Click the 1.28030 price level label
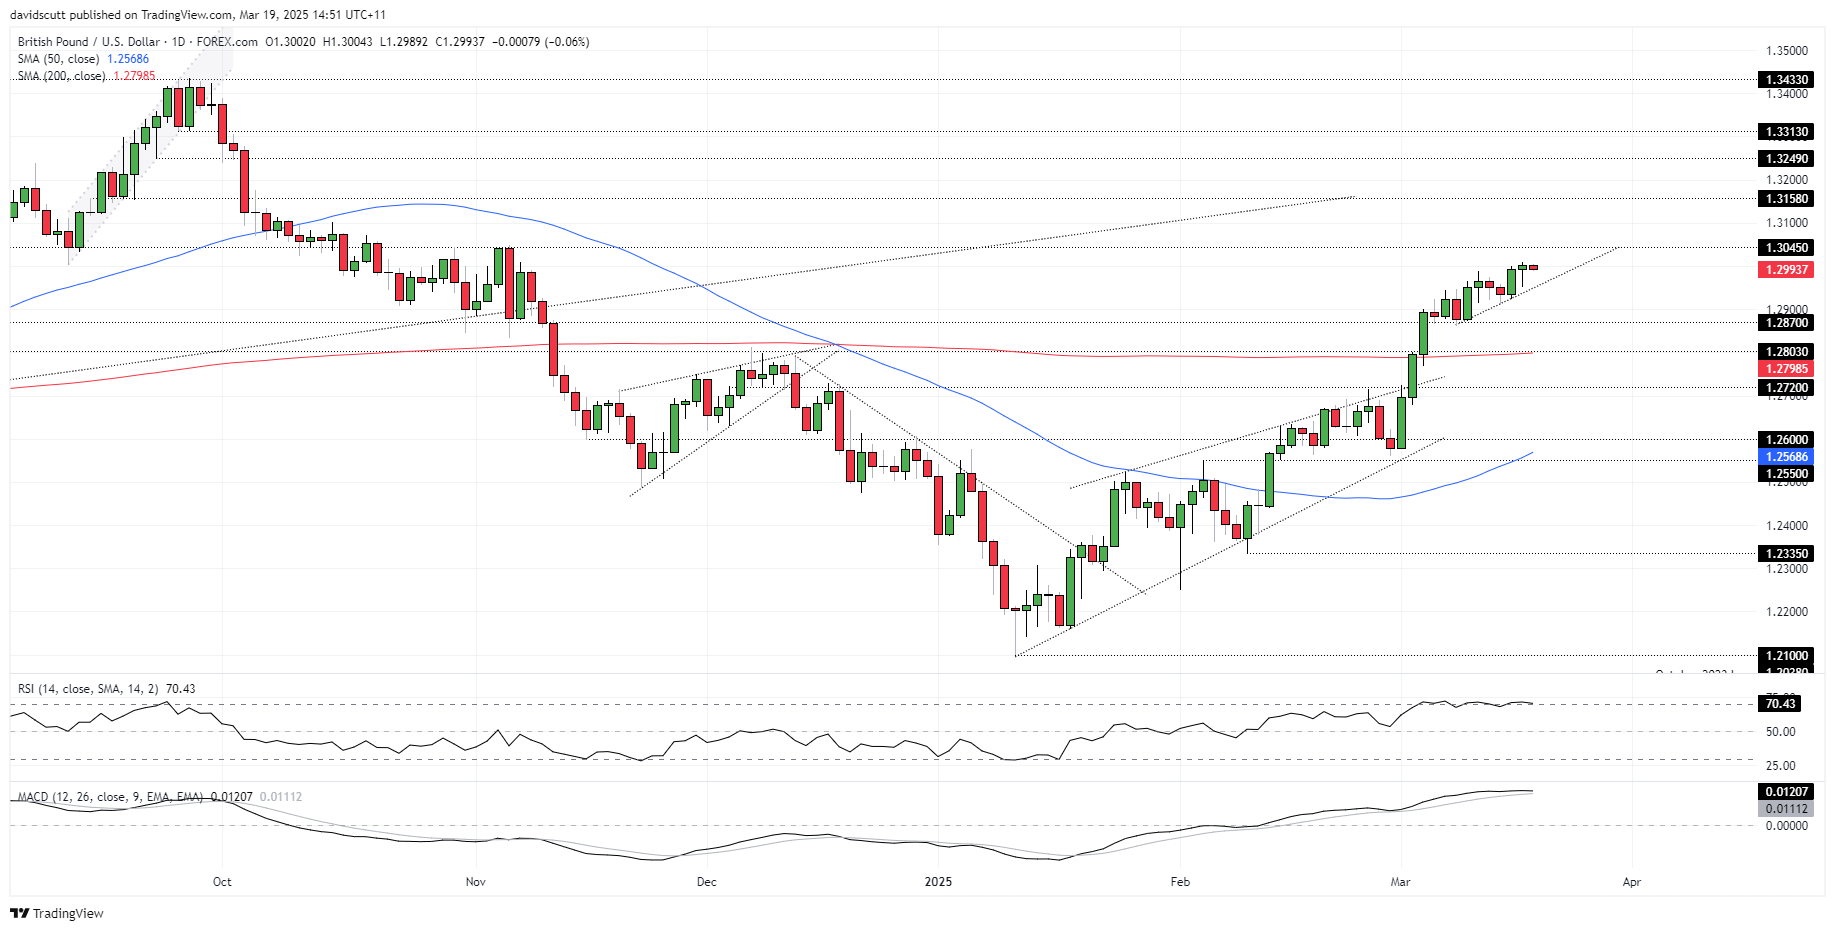The image size is (1835, 931). (x=1786, y=351)
